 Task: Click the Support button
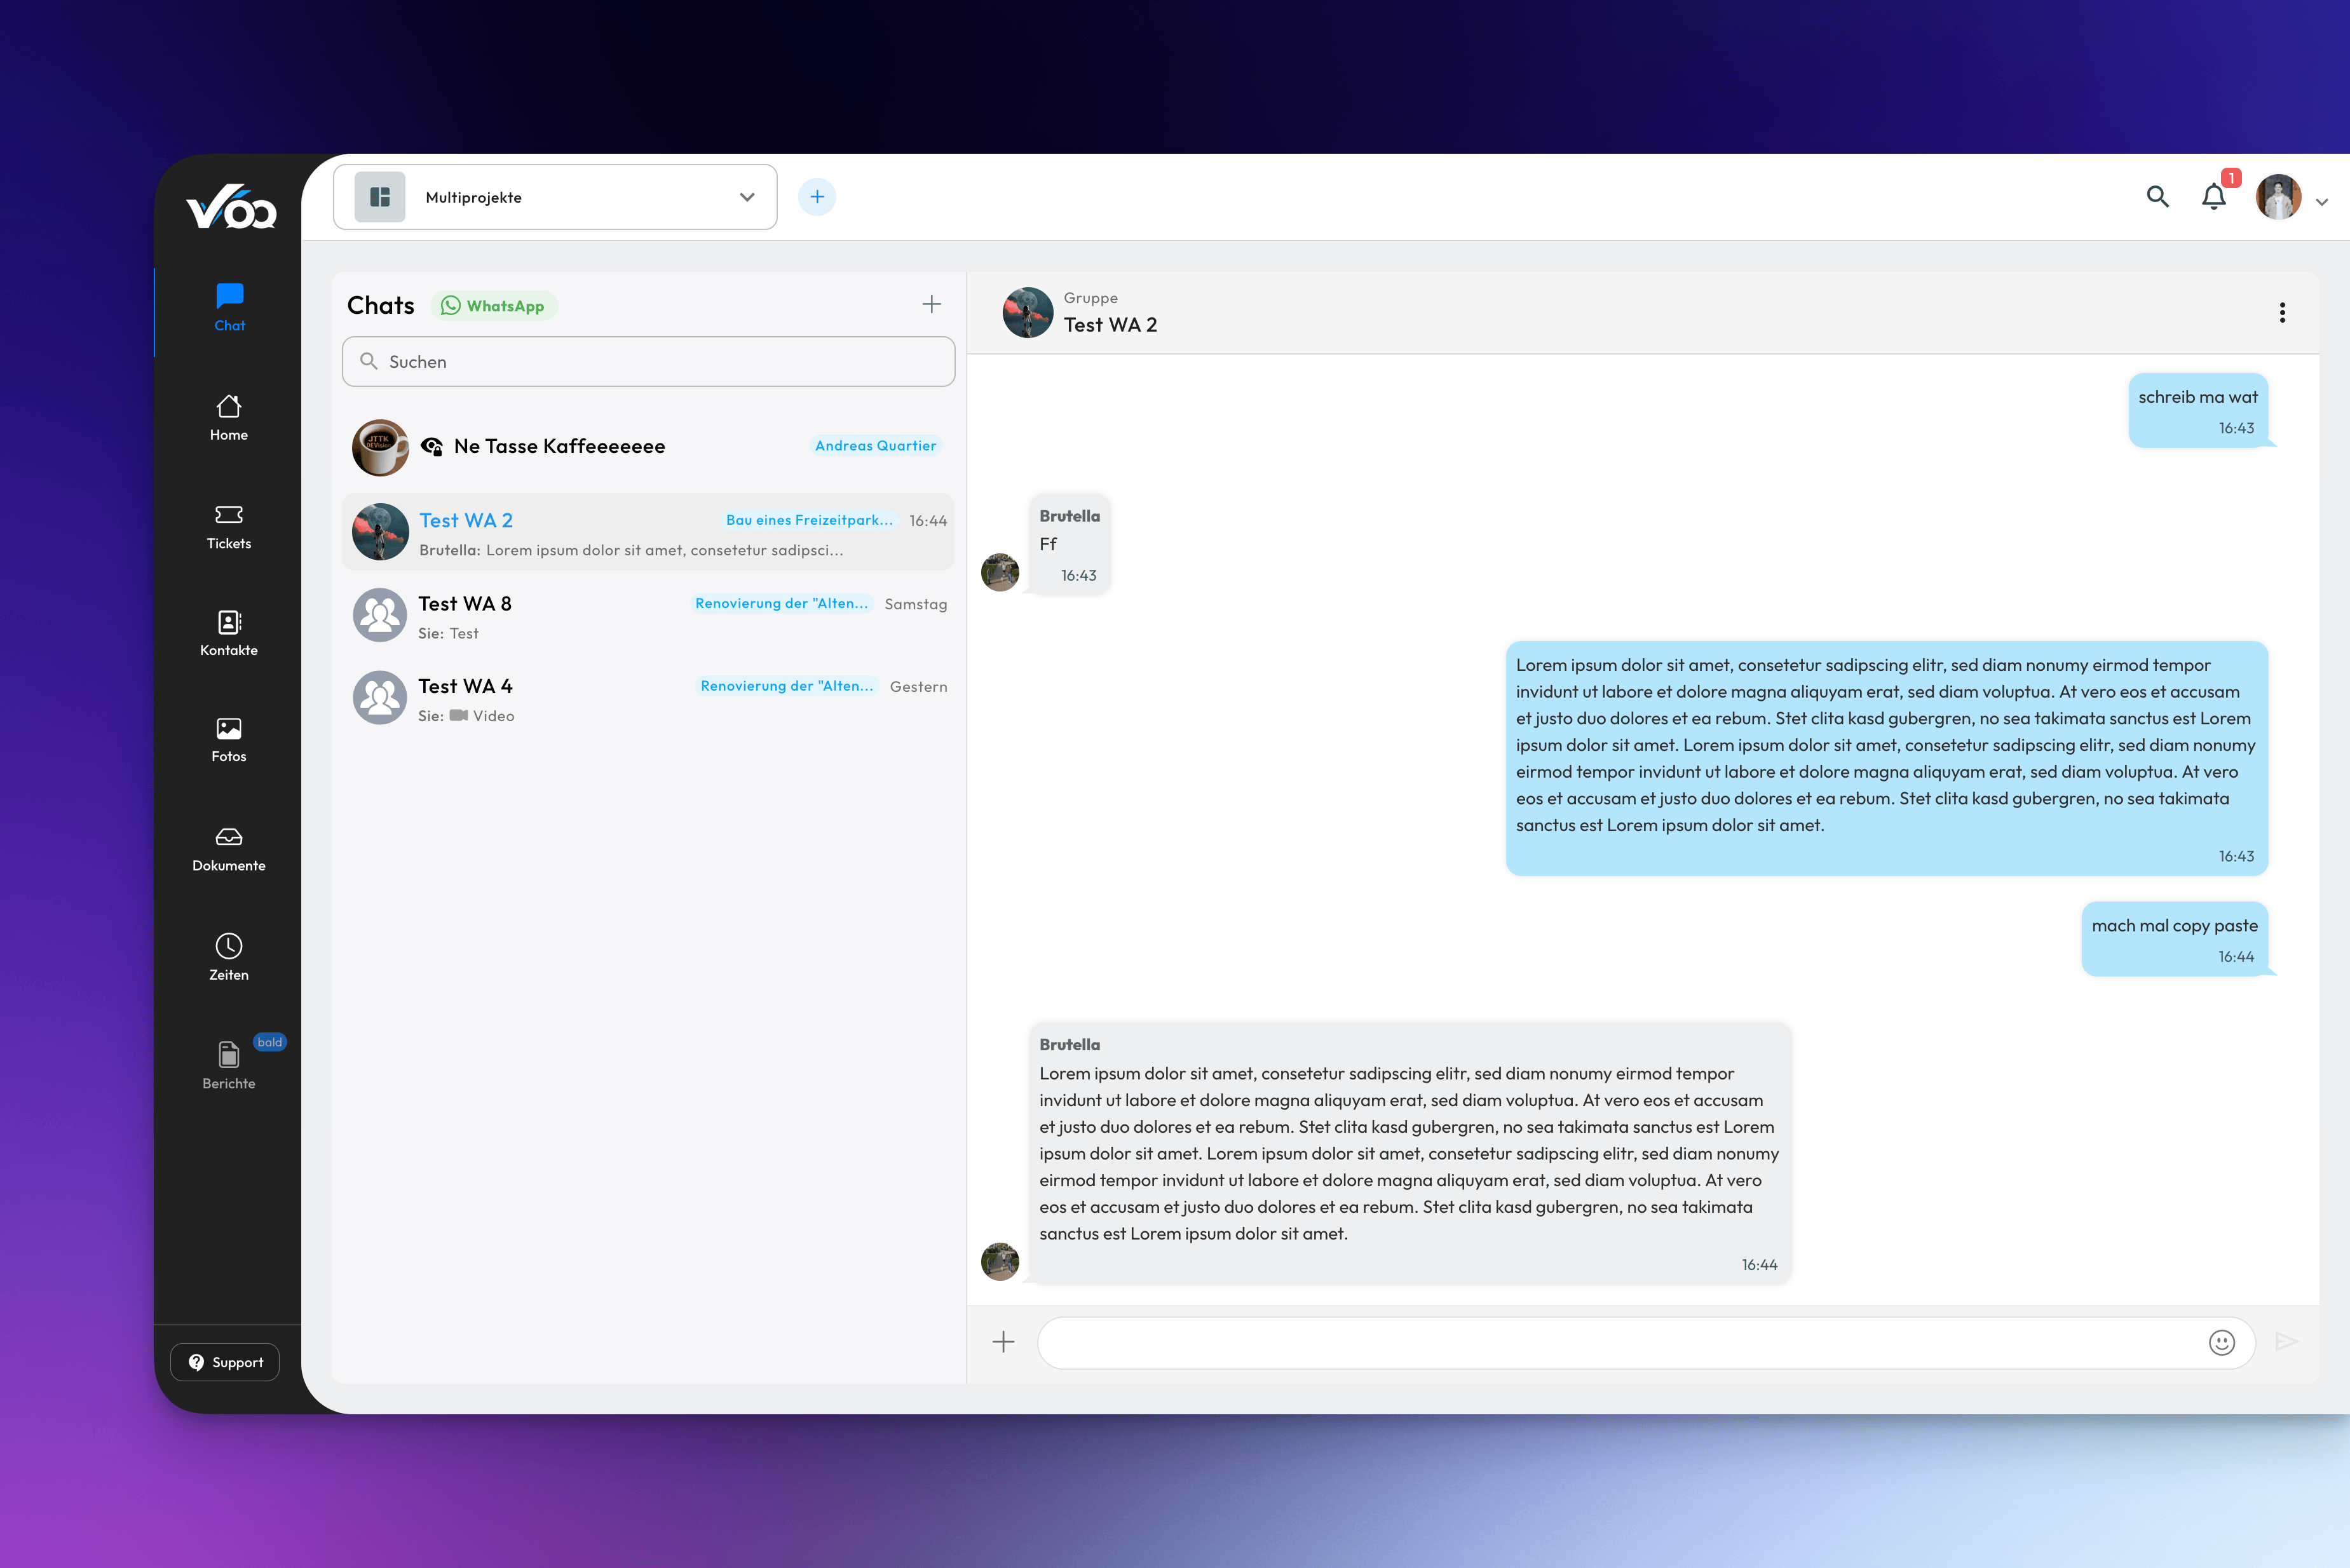click(x=224, y=1361)
